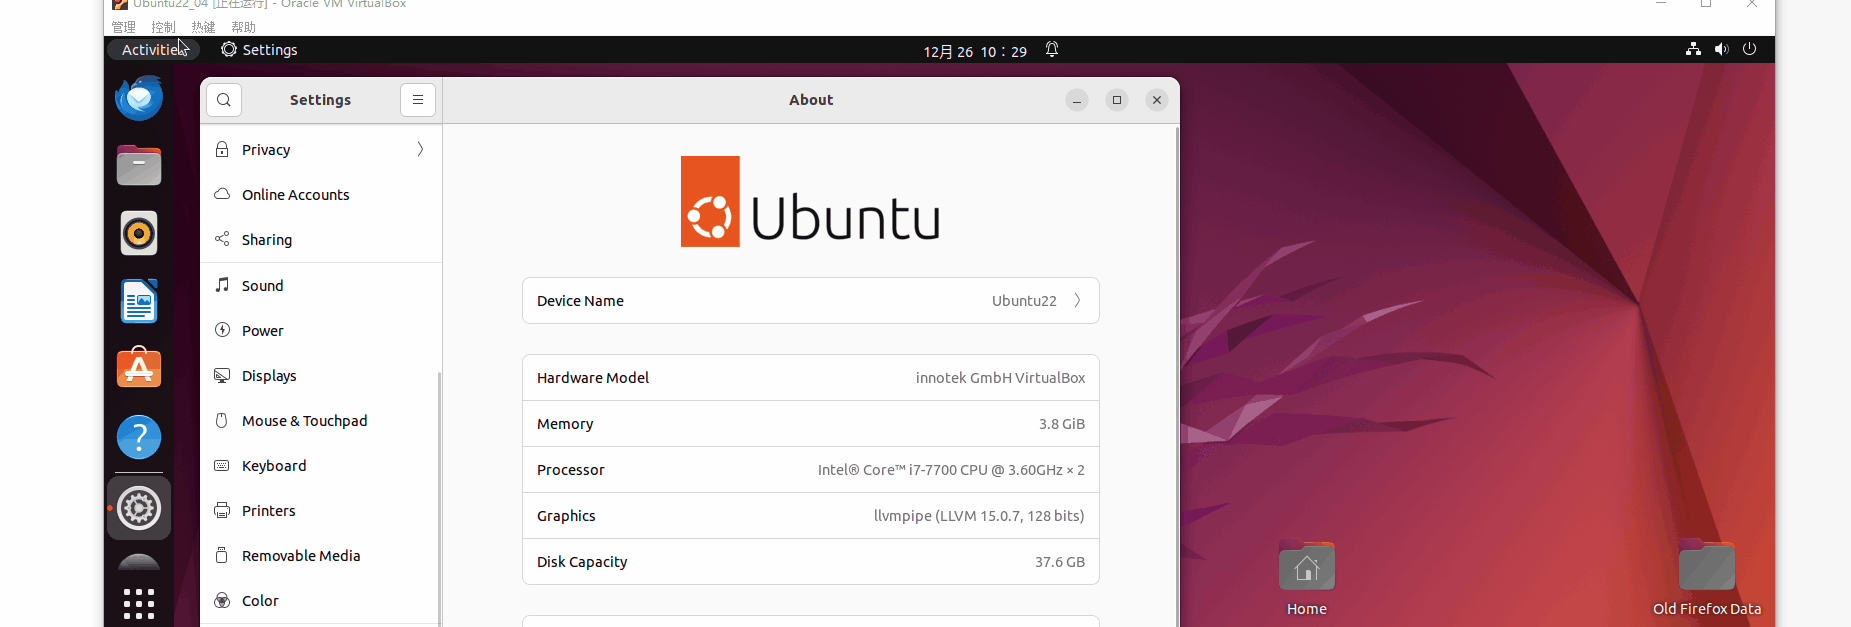This screenshot has height=627, width=1851.
Task: Click the notification bell icon
Action: [x=1052, y=49]
